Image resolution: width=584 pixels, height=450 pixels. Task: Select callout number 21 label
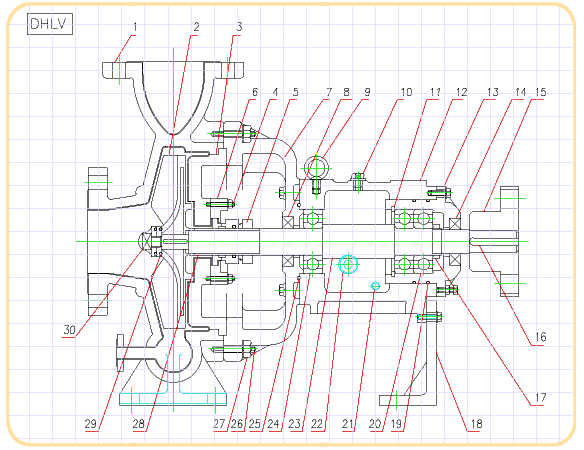click(x=348, y=424)
